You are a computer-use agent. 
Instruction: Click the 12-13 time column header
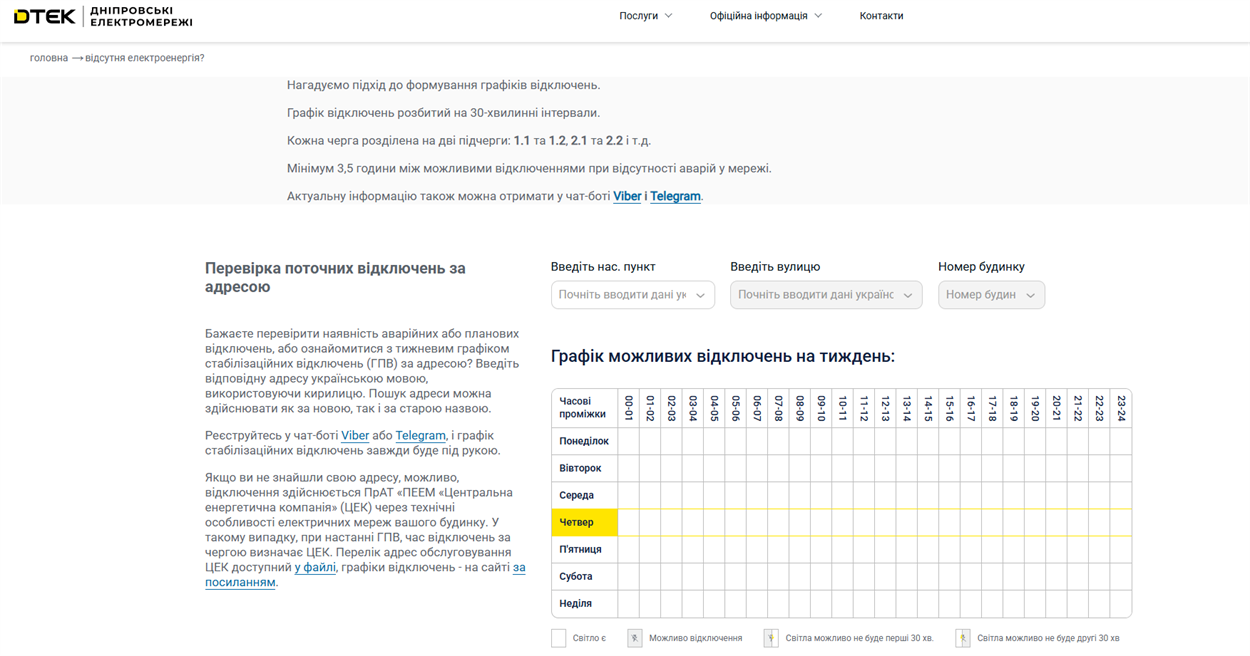[x=885, y=407]
